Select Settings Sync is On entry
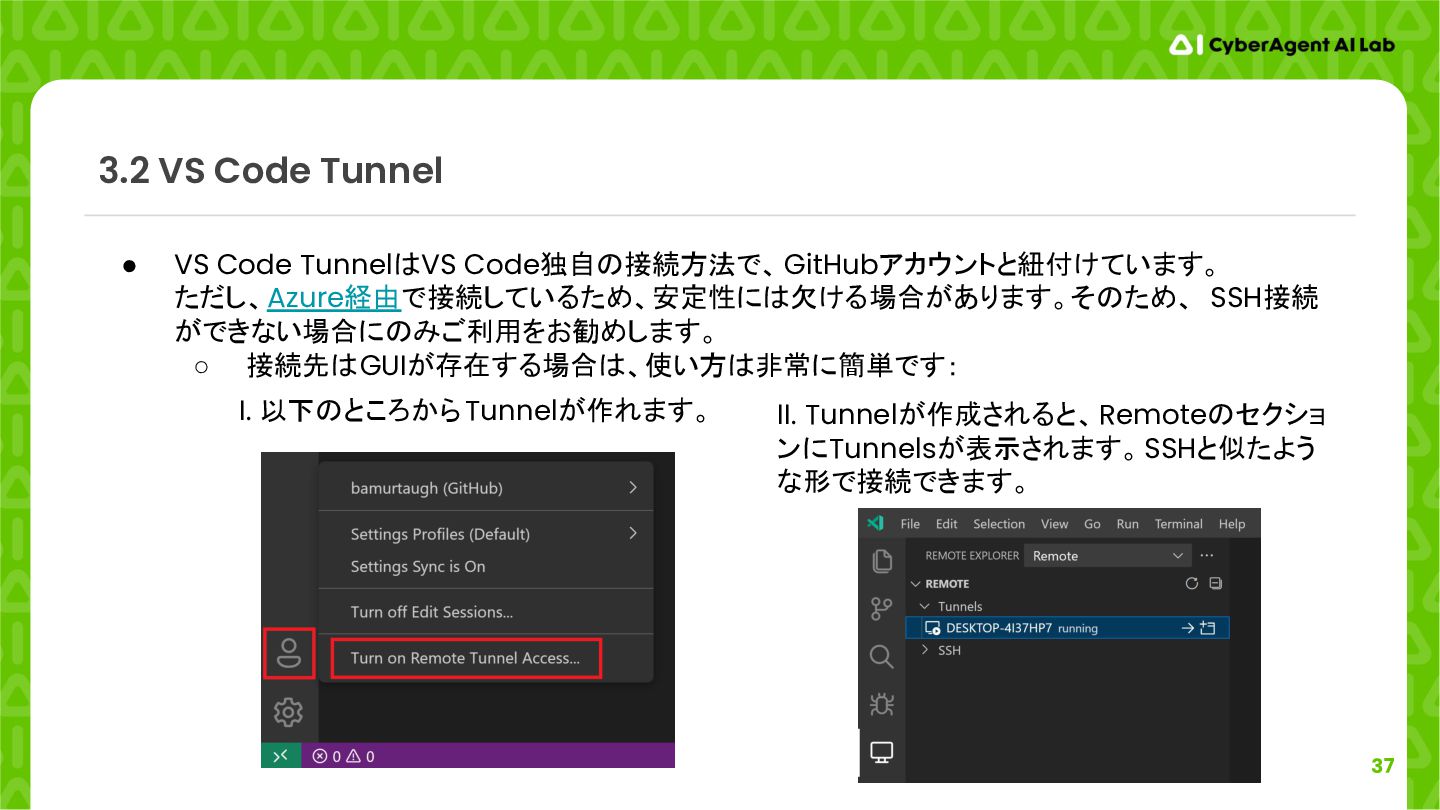 click(418, 566)
